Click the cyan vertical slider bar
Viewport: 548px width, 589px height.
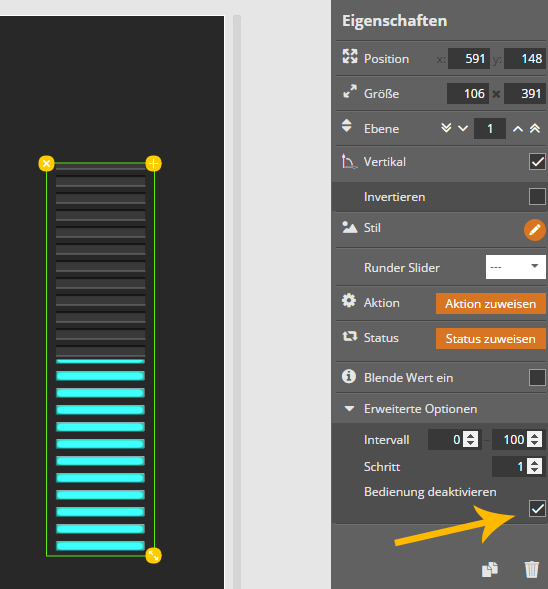(101, 359)
